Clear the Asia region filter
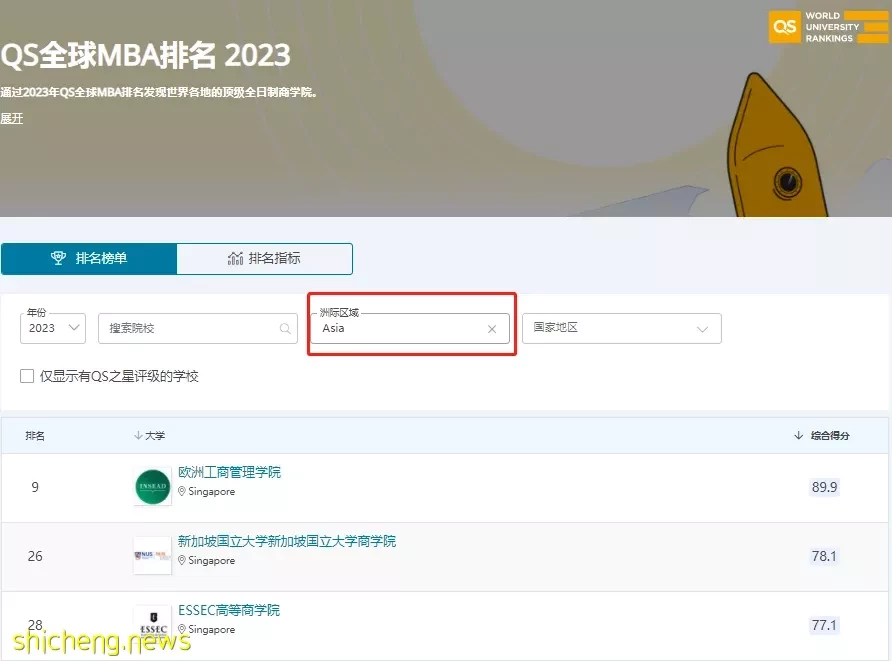892x661 pixels. click(492, 329)
